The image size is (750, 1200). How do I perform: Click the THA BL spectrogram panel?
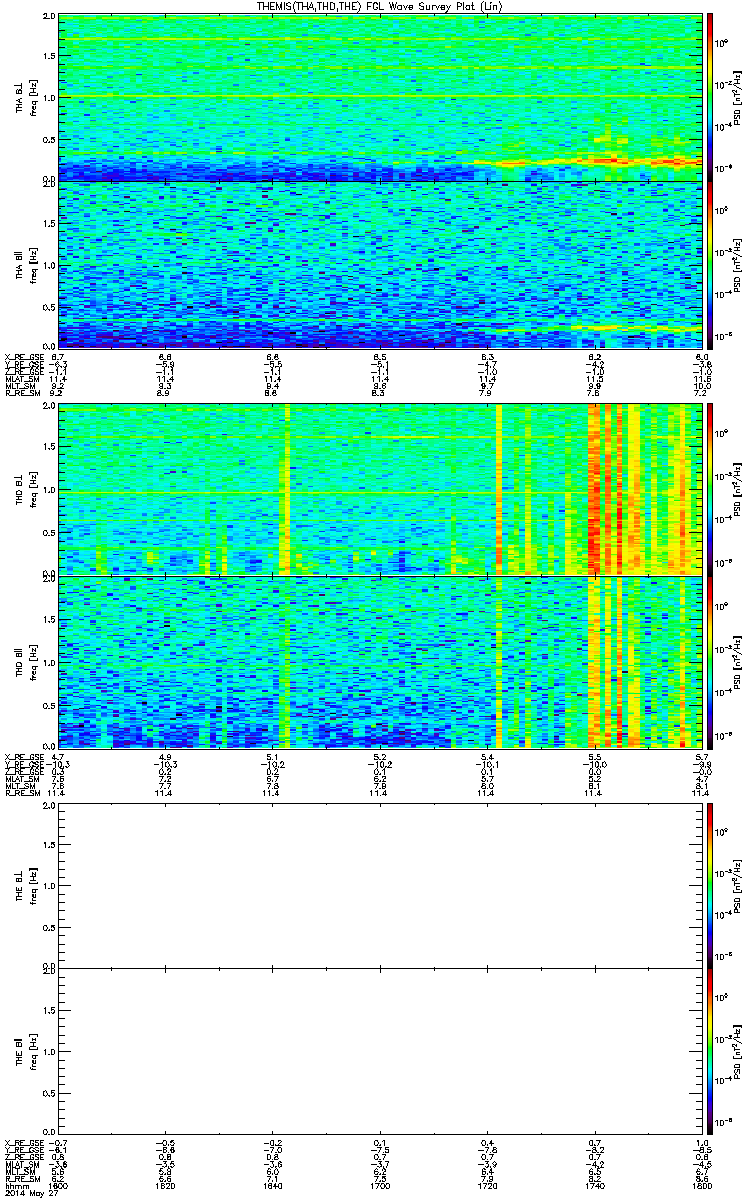click(379, 97)
